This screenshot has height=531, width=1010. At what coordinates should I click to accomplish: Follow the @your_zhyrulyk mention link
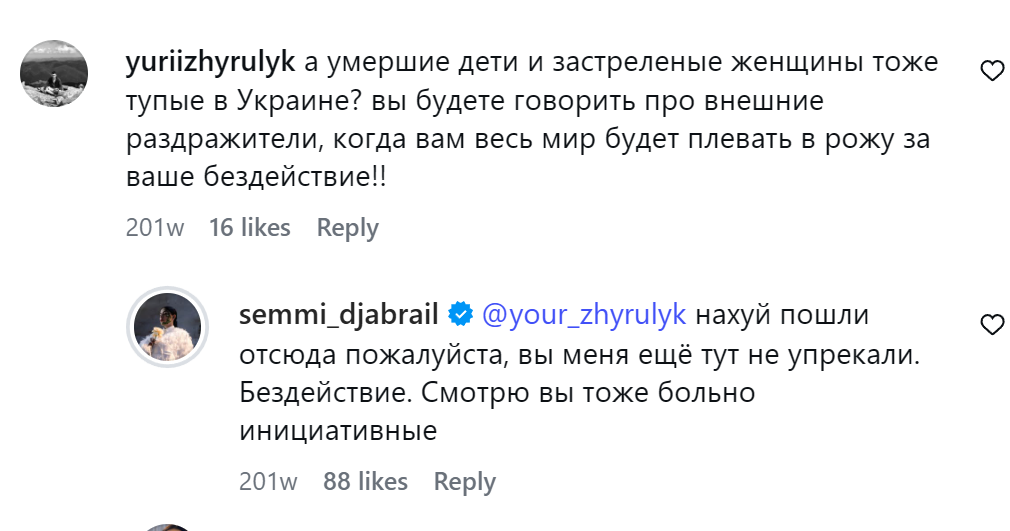point(584,315)
